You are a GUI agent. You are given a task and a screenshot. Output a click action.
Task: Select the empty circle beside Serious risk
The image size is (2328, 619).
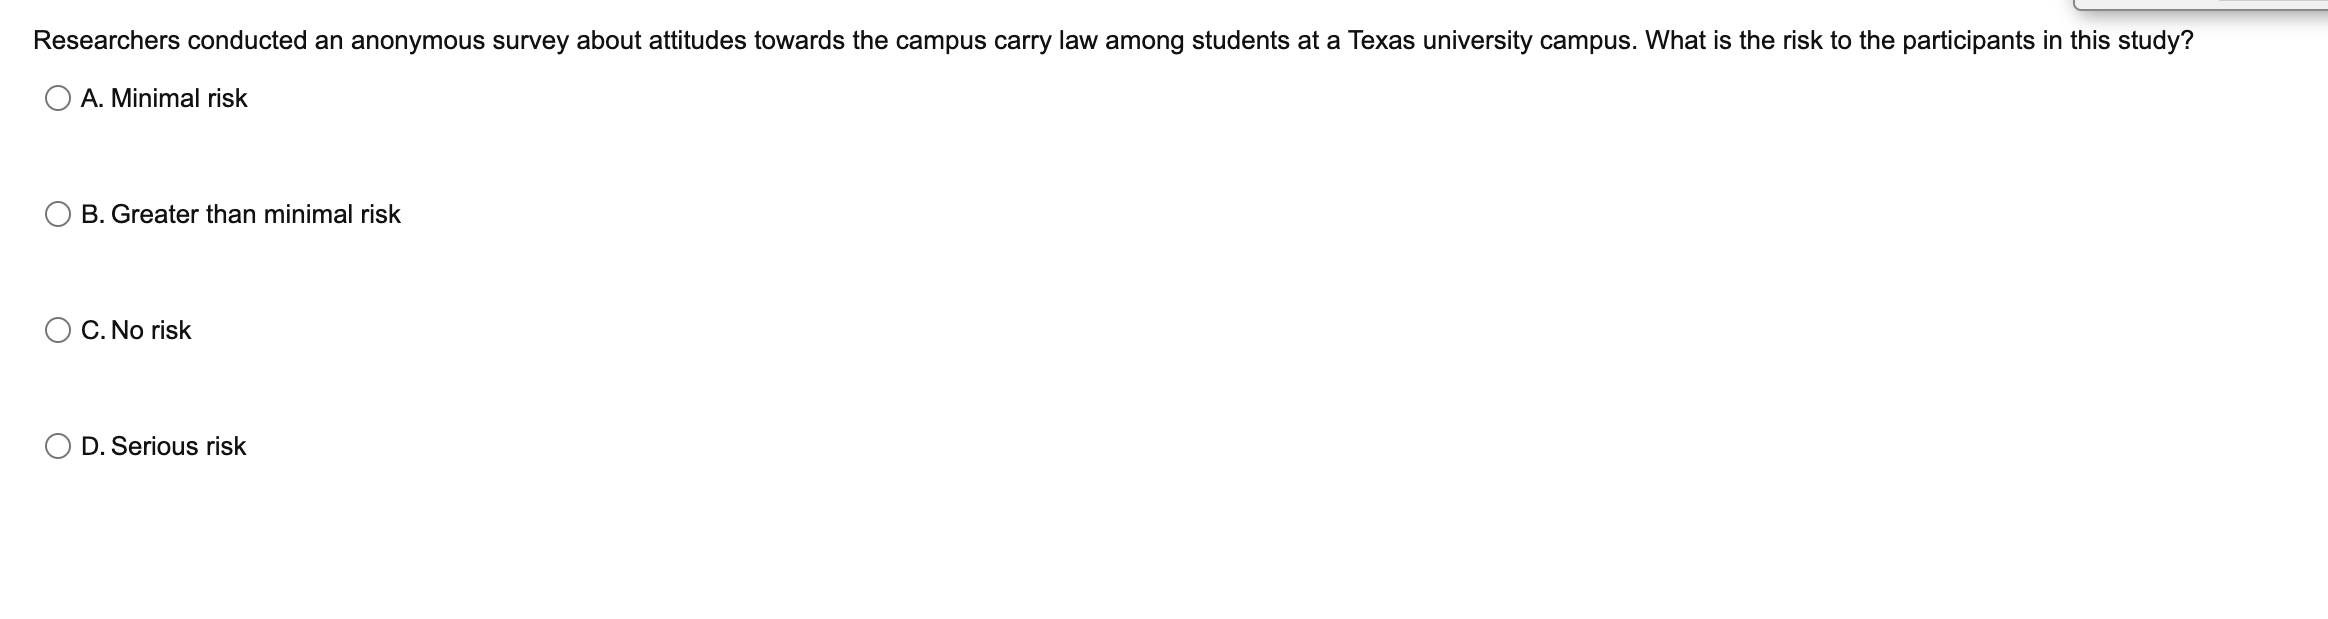tap(57, 445)
